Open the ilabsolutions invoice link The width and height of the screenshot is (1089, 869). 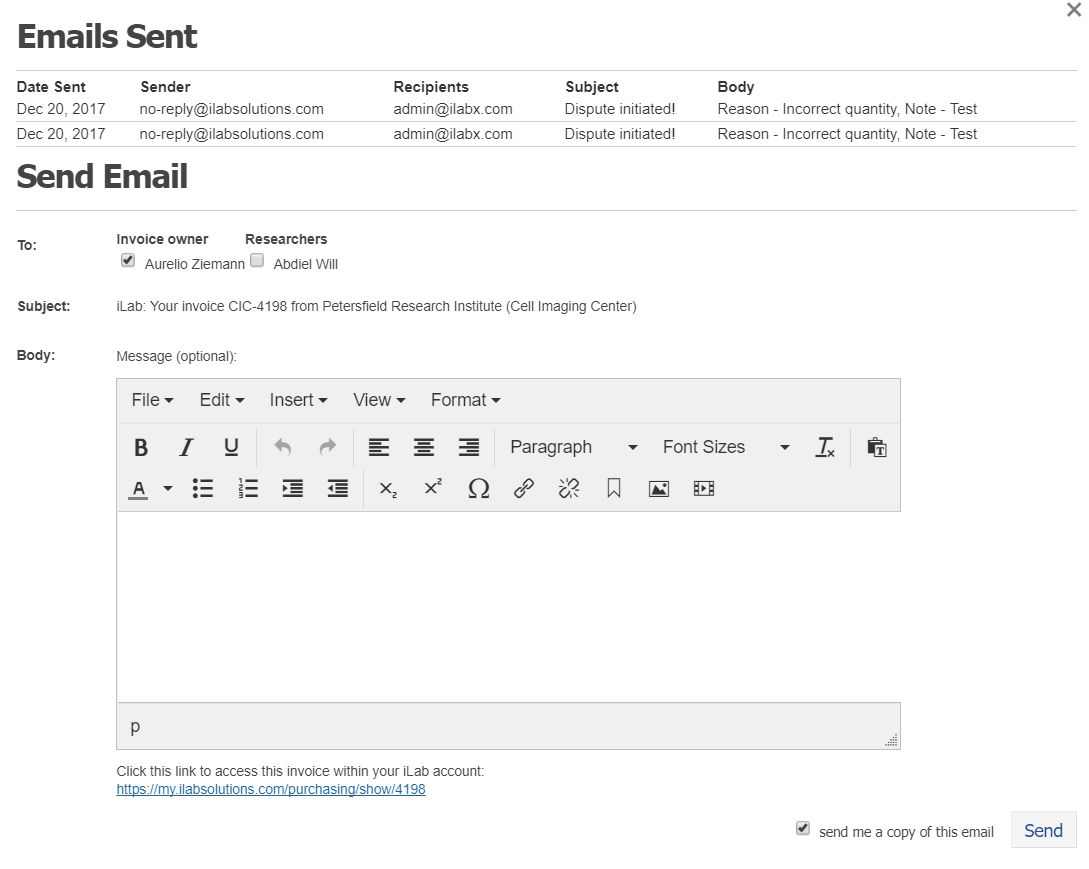[271, 789]
